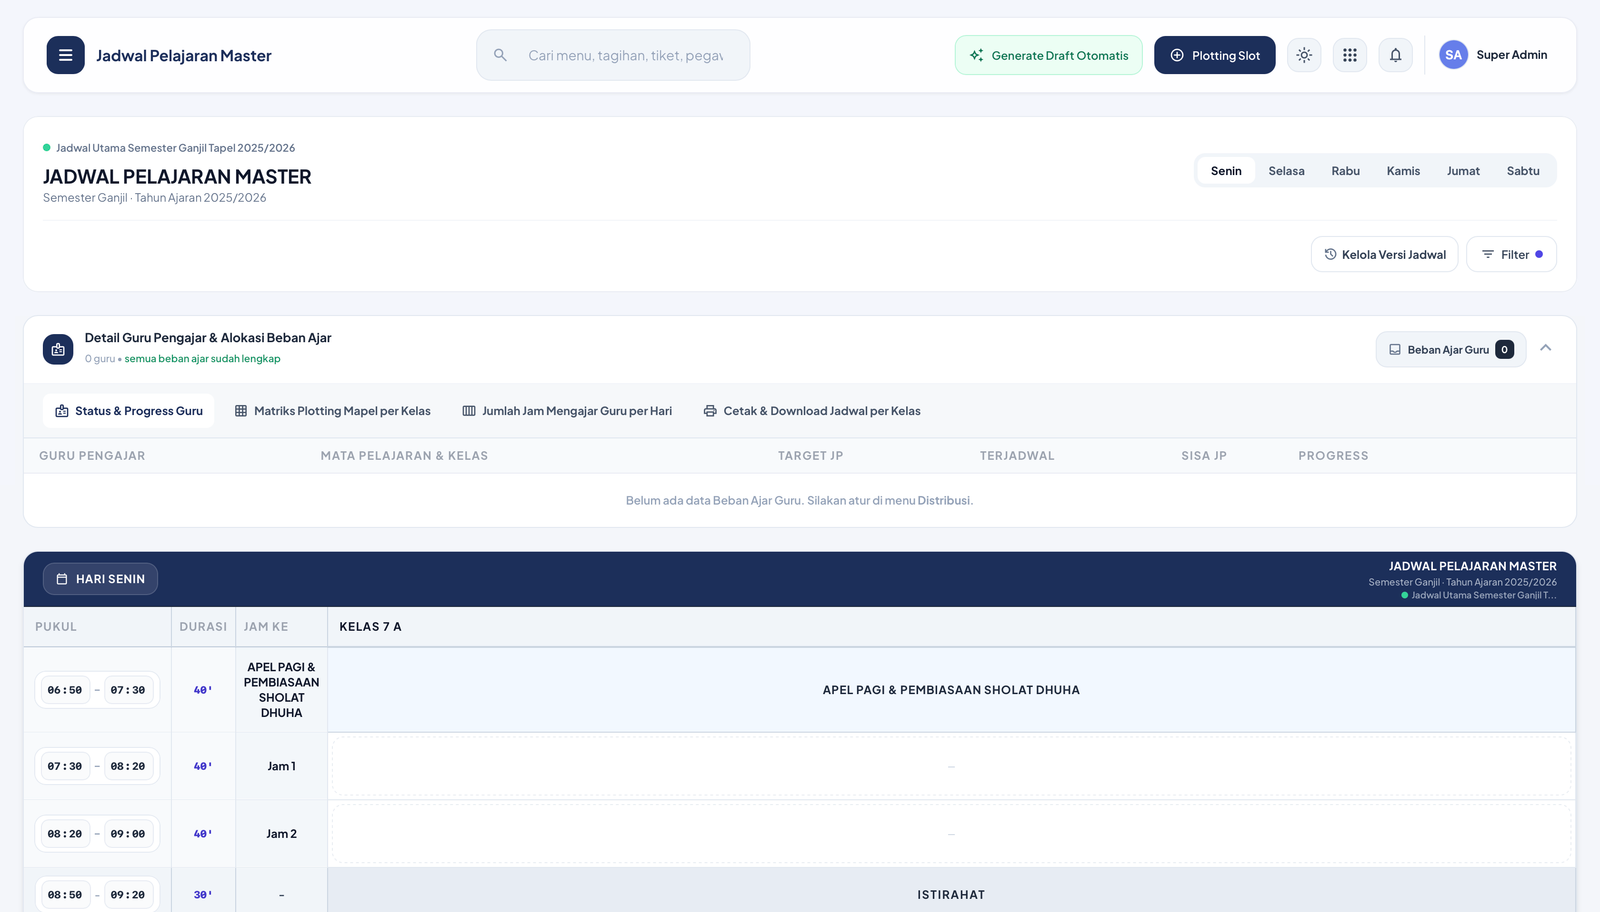Screen dimensions: 1600x912
Task: Collapse the Detail Guru Pengajar panel
Action: click(x=1545, y=348)
